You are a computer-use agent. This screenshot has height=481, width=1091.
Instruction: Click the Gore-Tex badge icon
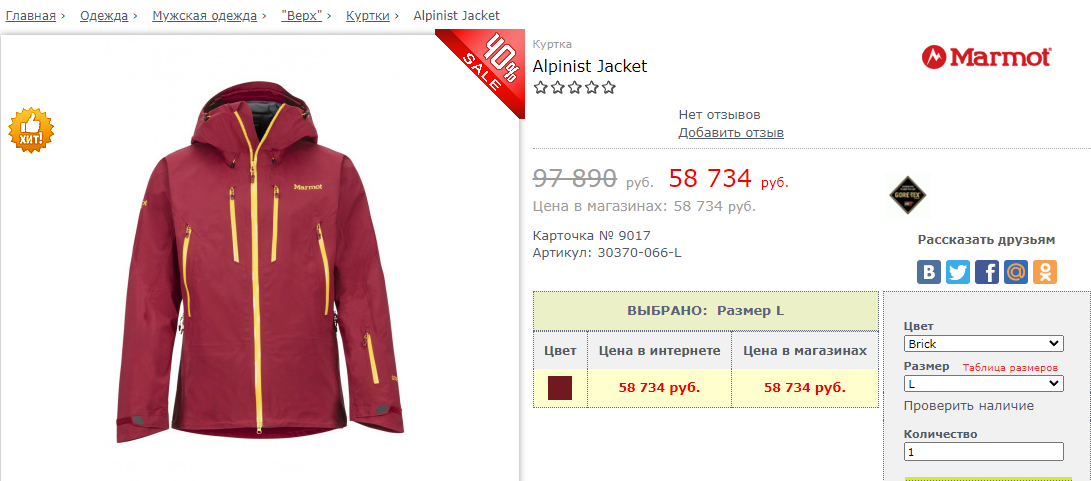[908, 198]
